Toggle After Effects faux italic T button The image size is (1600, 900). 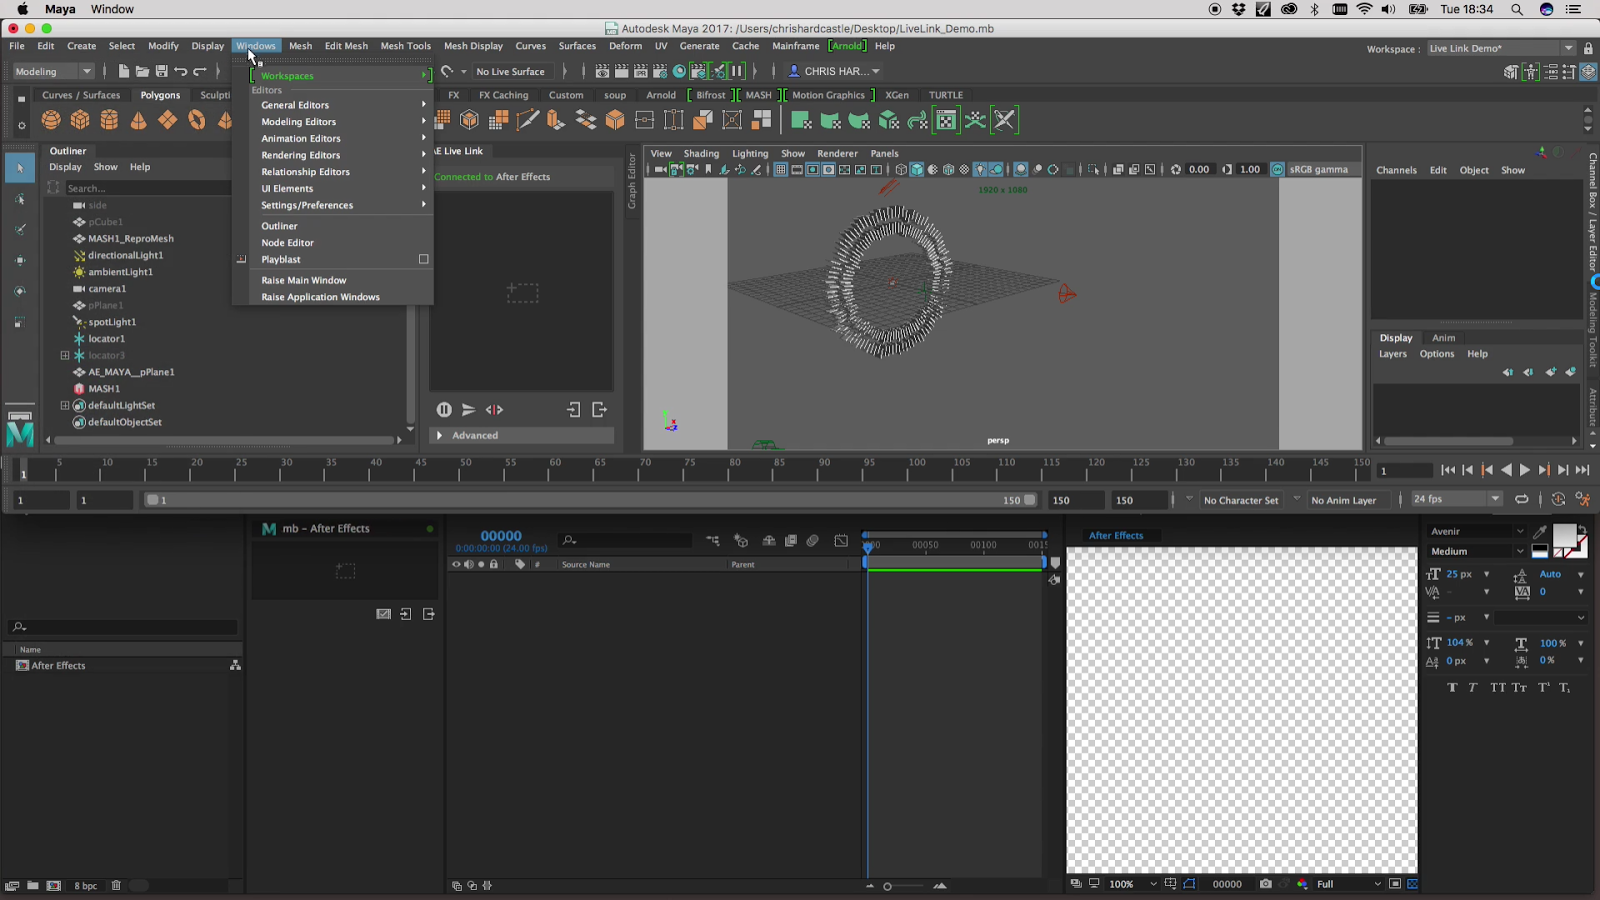pyautogui.click(x=1473, y=687)
